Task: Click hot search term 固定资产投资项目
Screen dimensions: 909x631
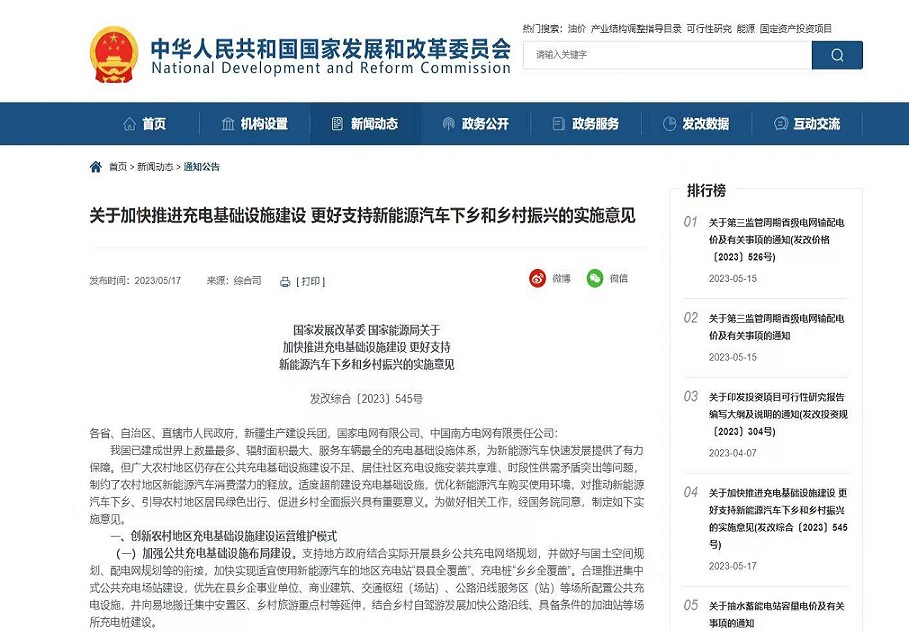Action: (796, 28)
